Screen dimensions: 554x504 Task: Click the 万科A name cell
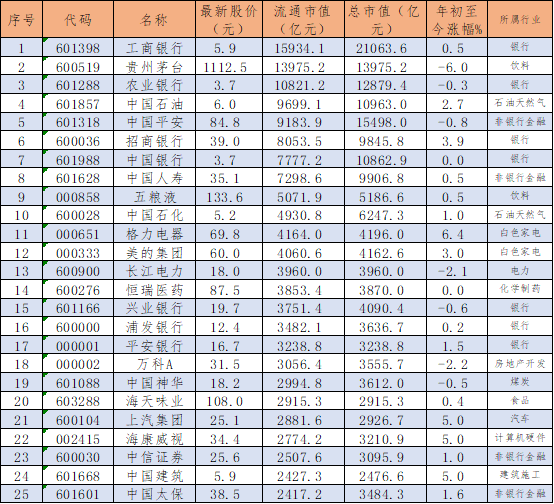click(x=154, y=363)
